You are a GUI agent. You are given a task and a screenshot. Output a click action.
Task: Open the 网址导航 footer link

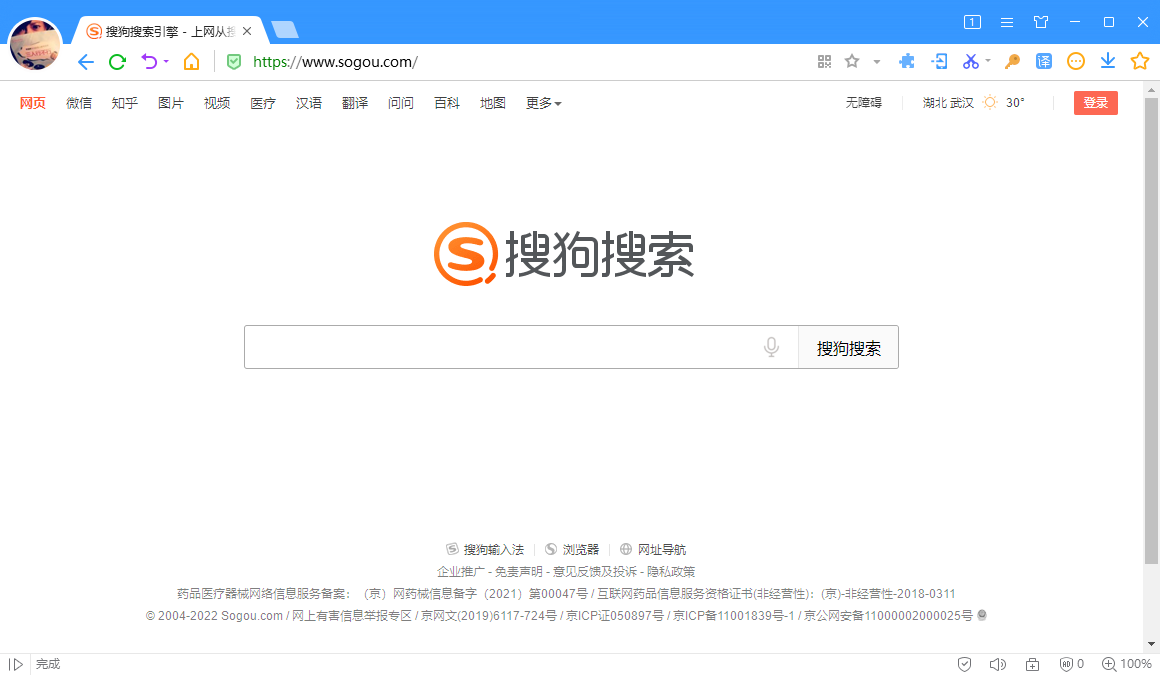pyautogui.click(x=652, y=549)
